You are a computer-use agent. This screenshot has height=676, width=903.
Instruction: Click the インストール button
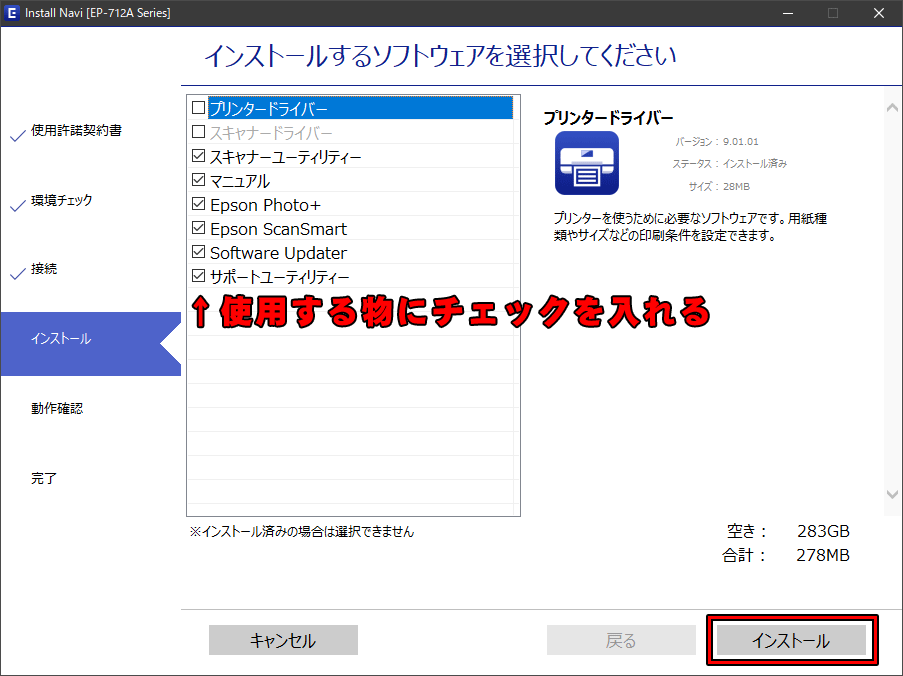pyautogui.click(x=791, y=640)
